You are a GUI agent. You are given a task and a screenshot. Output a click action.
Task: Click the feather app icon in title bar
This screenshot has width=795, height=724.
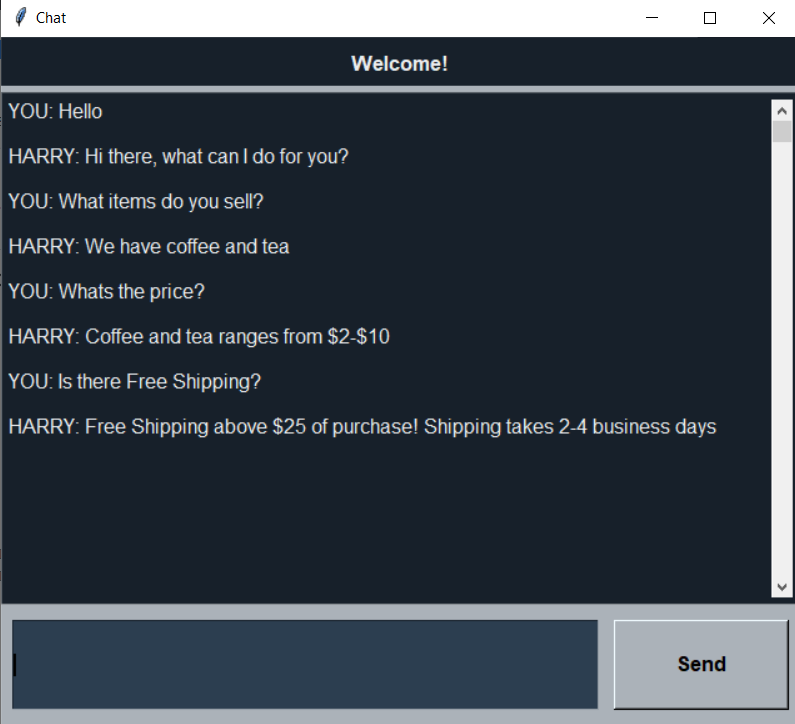(20, 18)
